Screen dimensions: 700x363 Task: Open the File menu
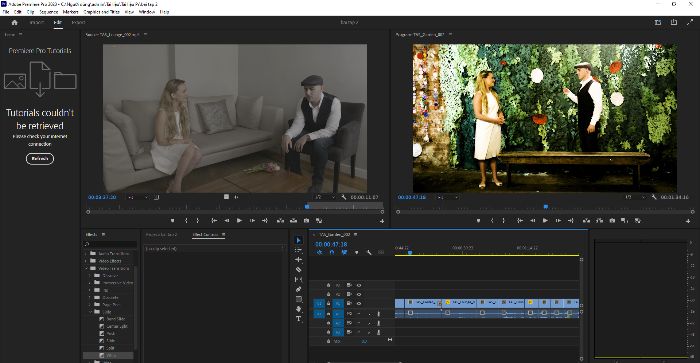6,12
